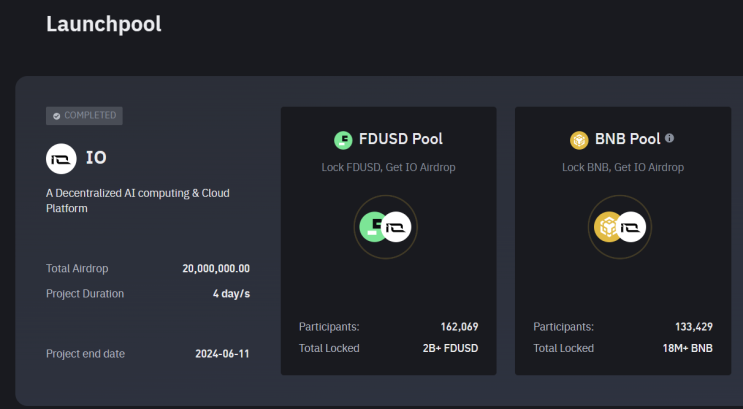
Task: Select the IO project name
Action: [96, 158]
